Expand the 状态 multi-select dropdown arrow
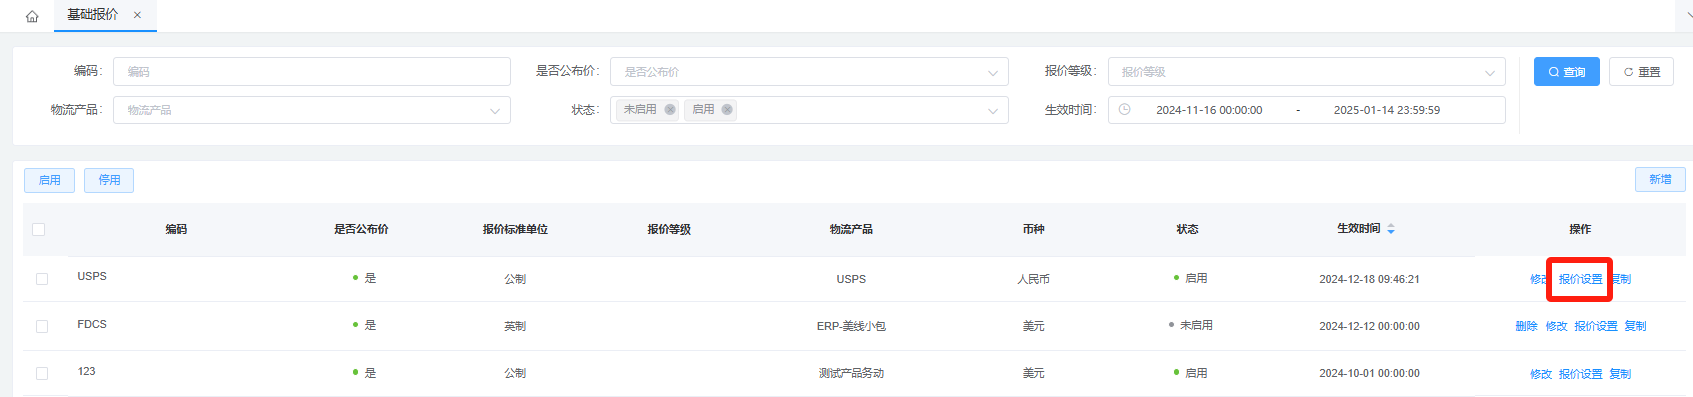Viewport: 1693px width, 397px height. (x=992, y=110)
